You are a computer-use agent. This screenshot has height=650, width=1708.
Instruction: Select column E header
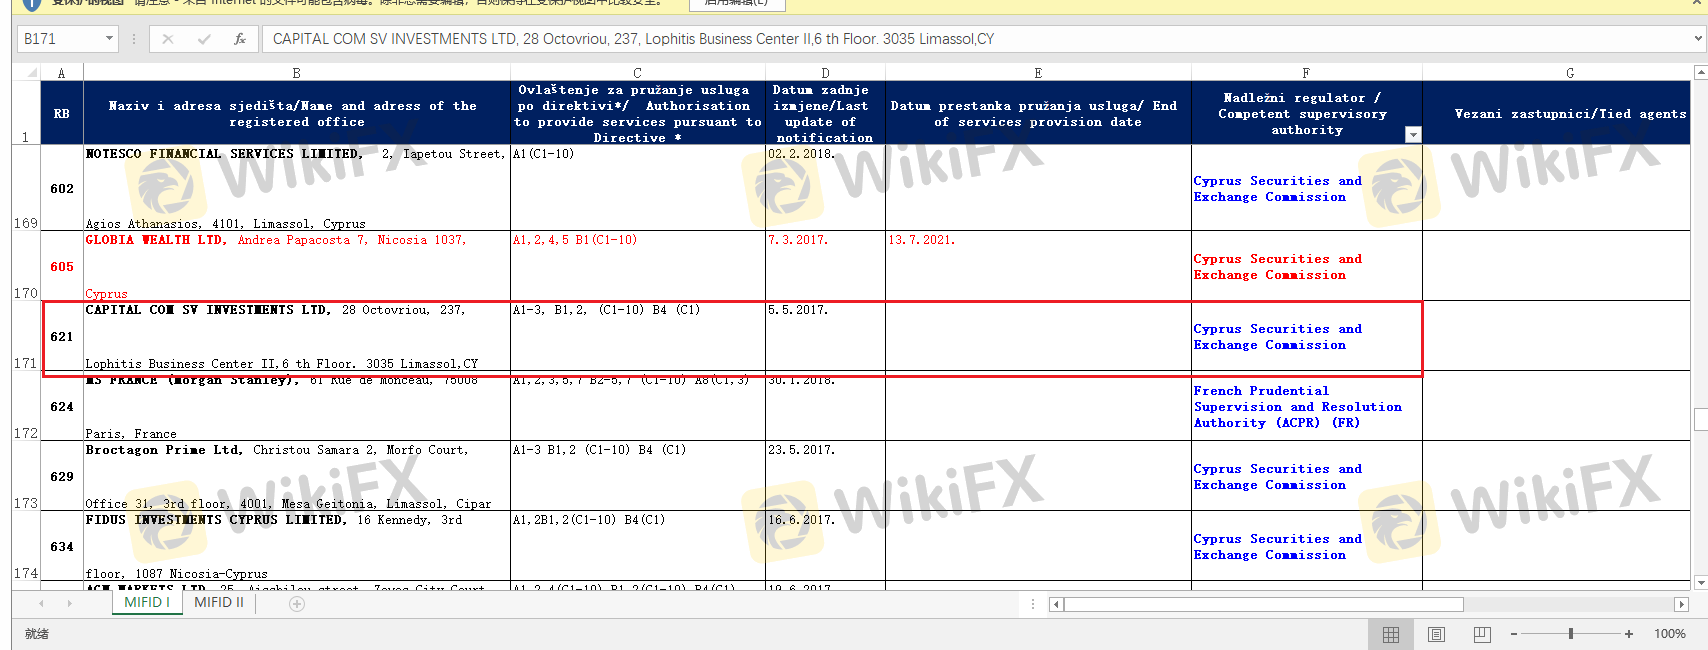(x=1038, y=73)
